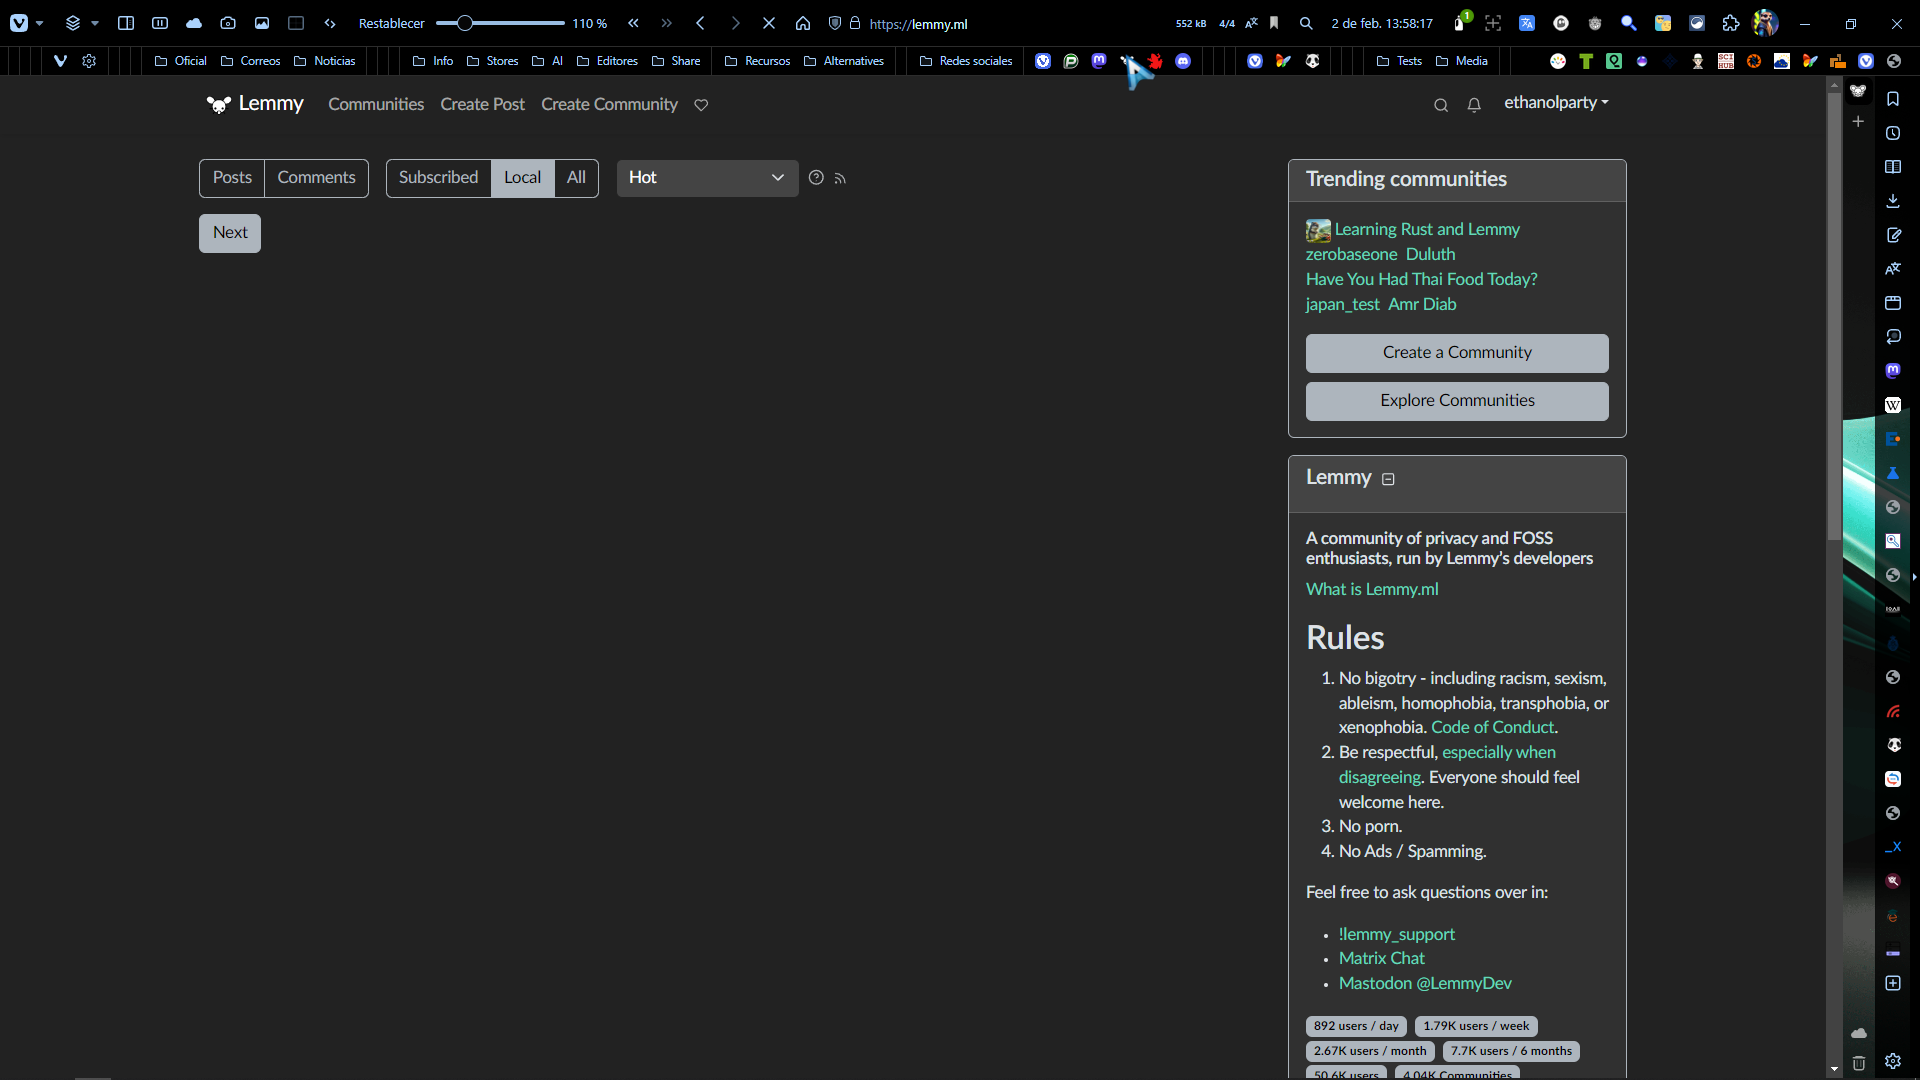This screenshot has width=1920, height=1080.
Task: Open the Vivaldi main menu icon
Action: (19, 23)
